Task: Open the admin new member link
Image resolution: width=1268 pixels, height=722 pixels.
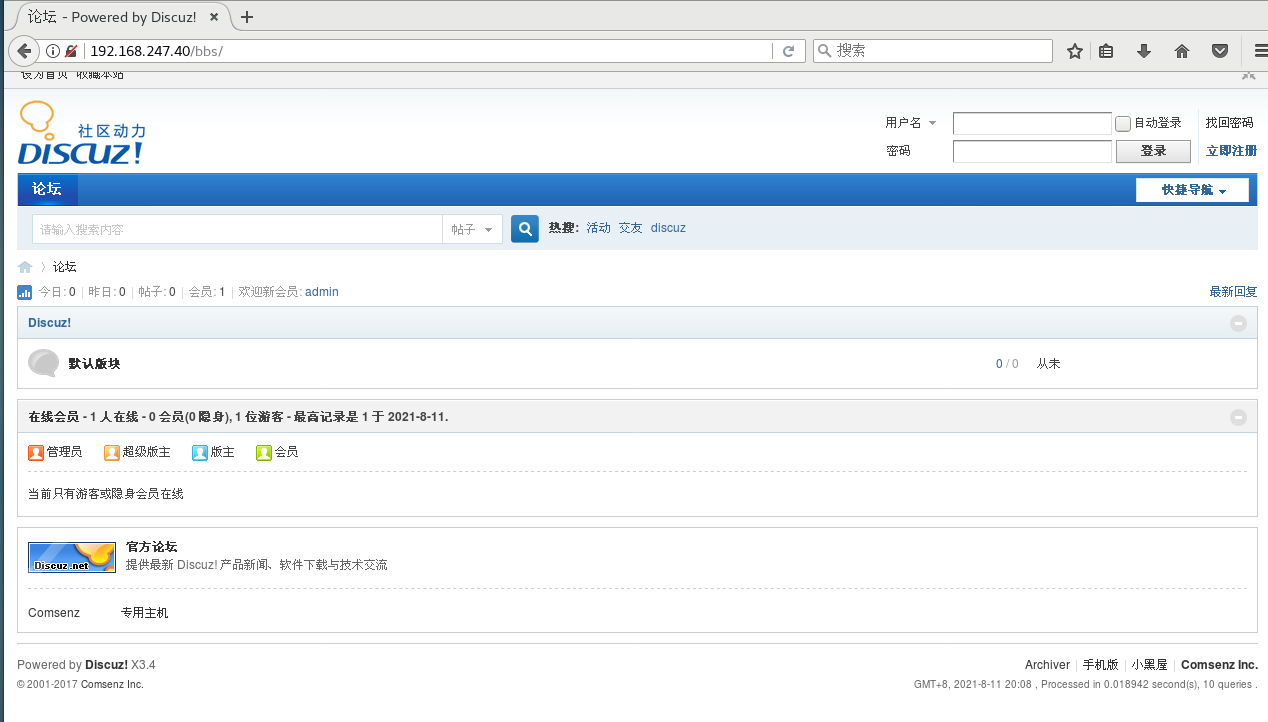Action: [x=322, y=292]
